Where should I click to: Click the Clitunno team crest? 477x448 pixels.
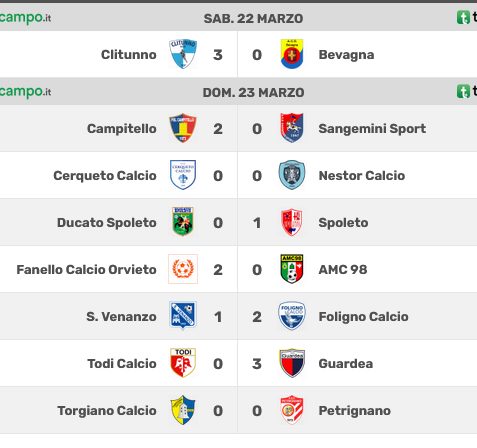point(183,54)
